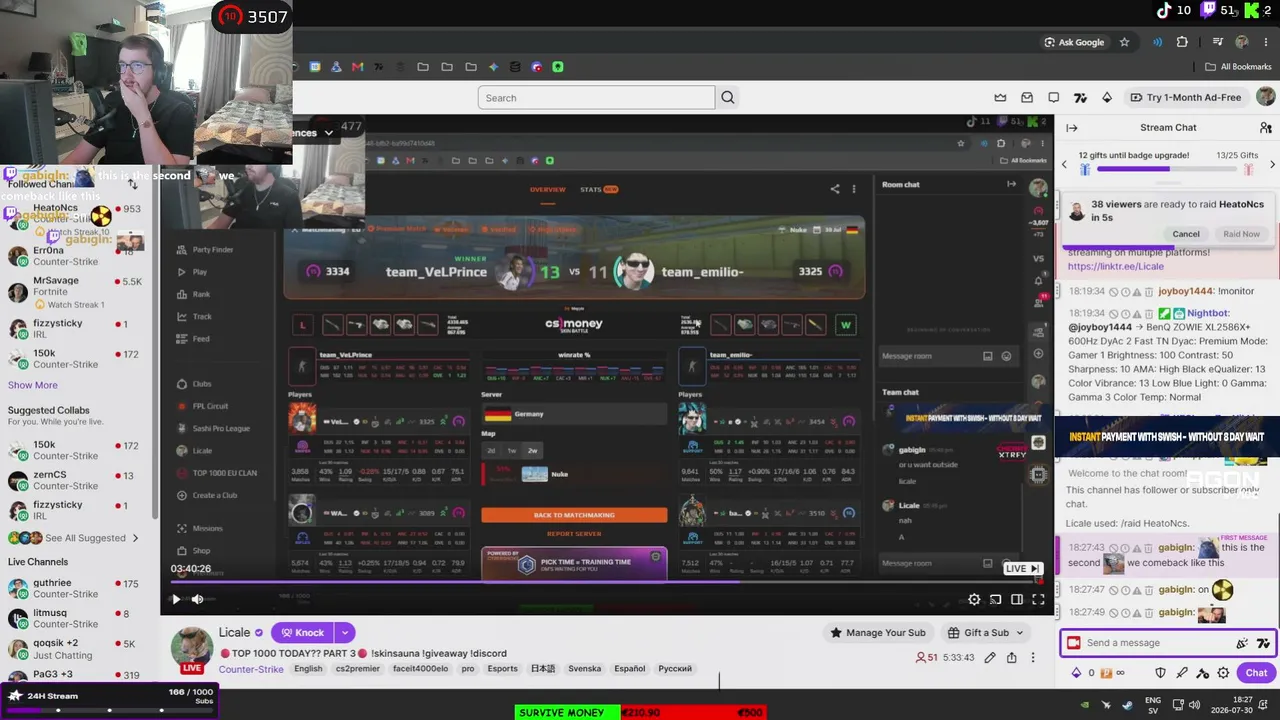Enter fullscreen on the video player
1280x720 pixels.
pyautogui.click(x=1038, y=599)
